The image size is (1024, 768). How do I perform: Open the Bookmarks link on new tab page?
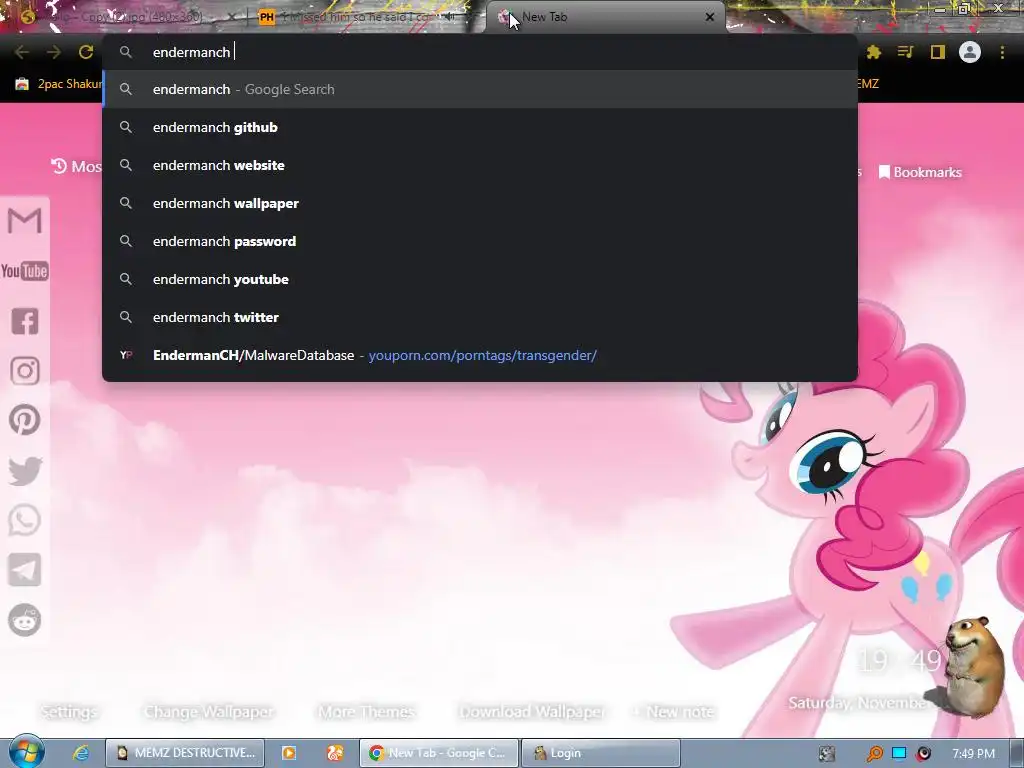[920, 172]
